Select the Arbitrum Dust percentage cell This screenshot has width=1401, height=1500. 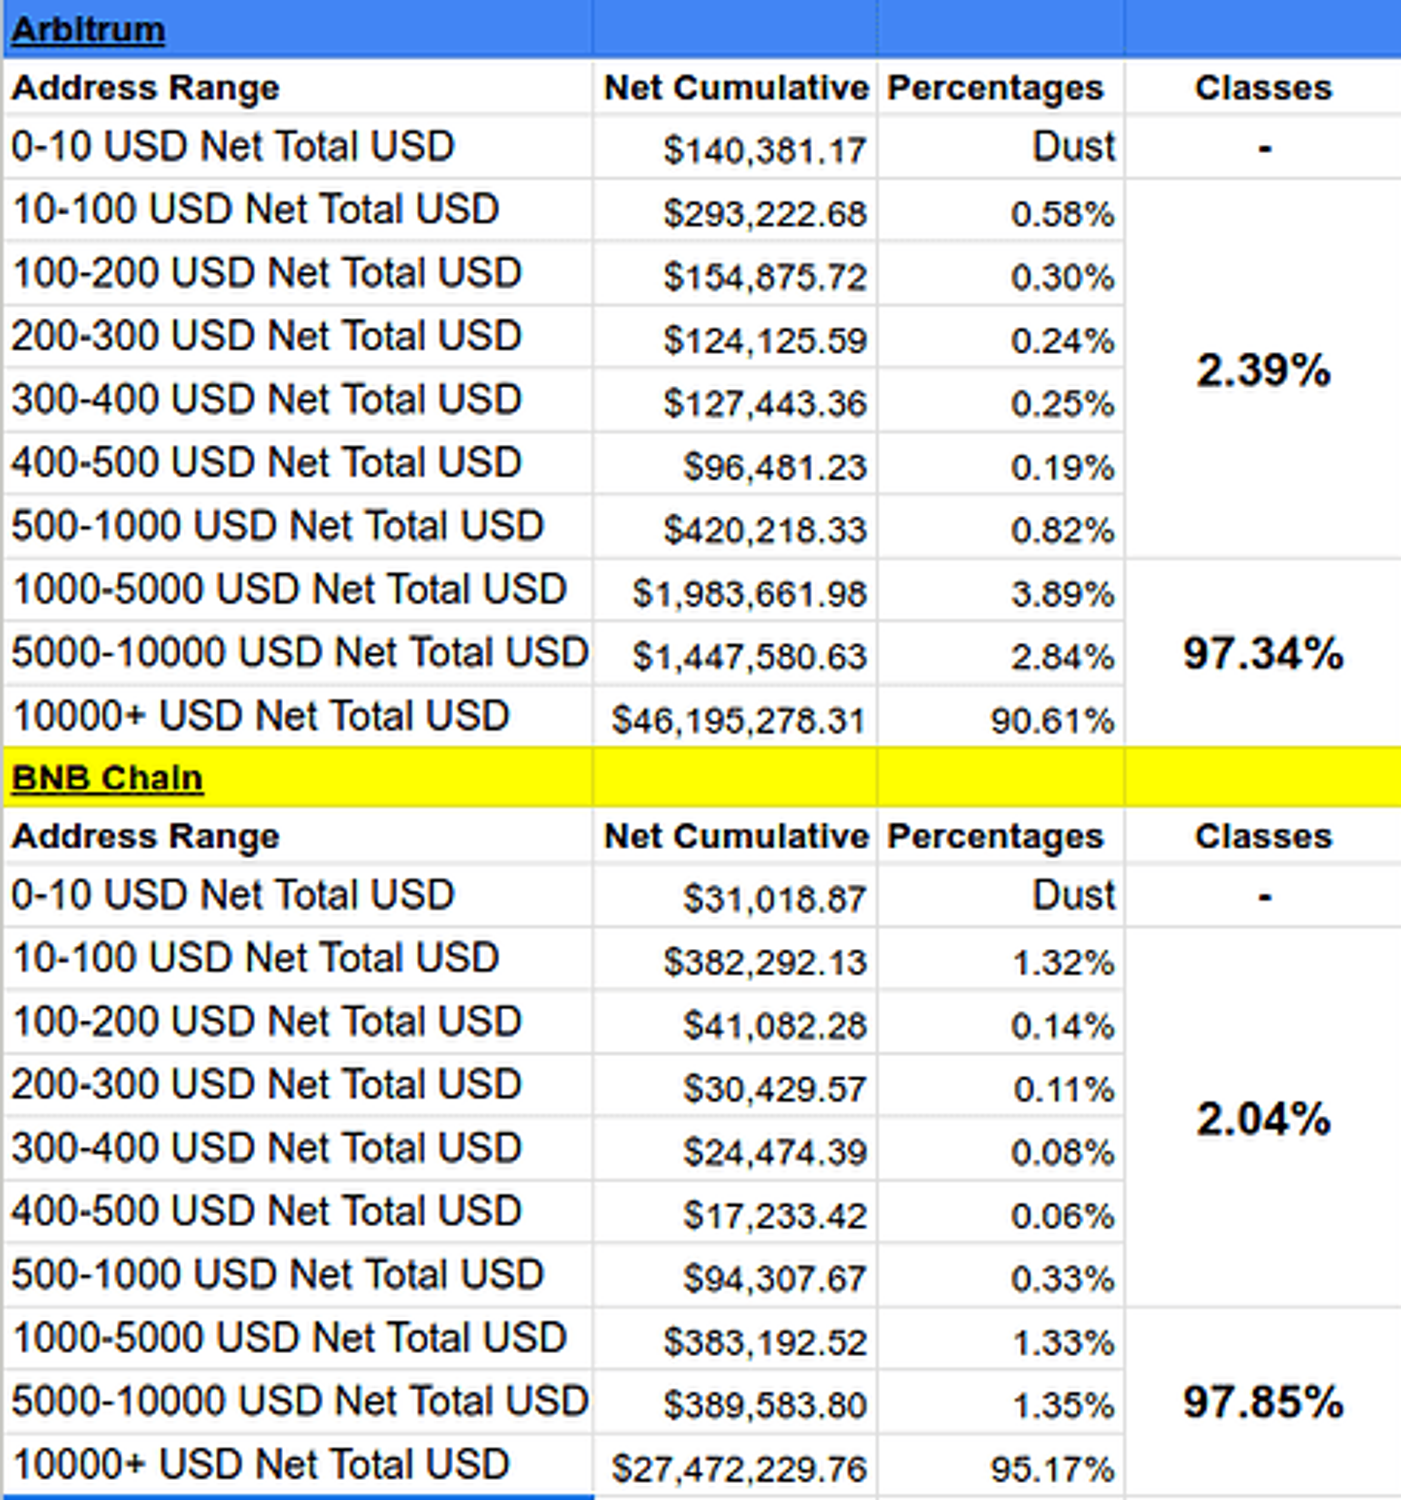click(x=1073, y=148)
